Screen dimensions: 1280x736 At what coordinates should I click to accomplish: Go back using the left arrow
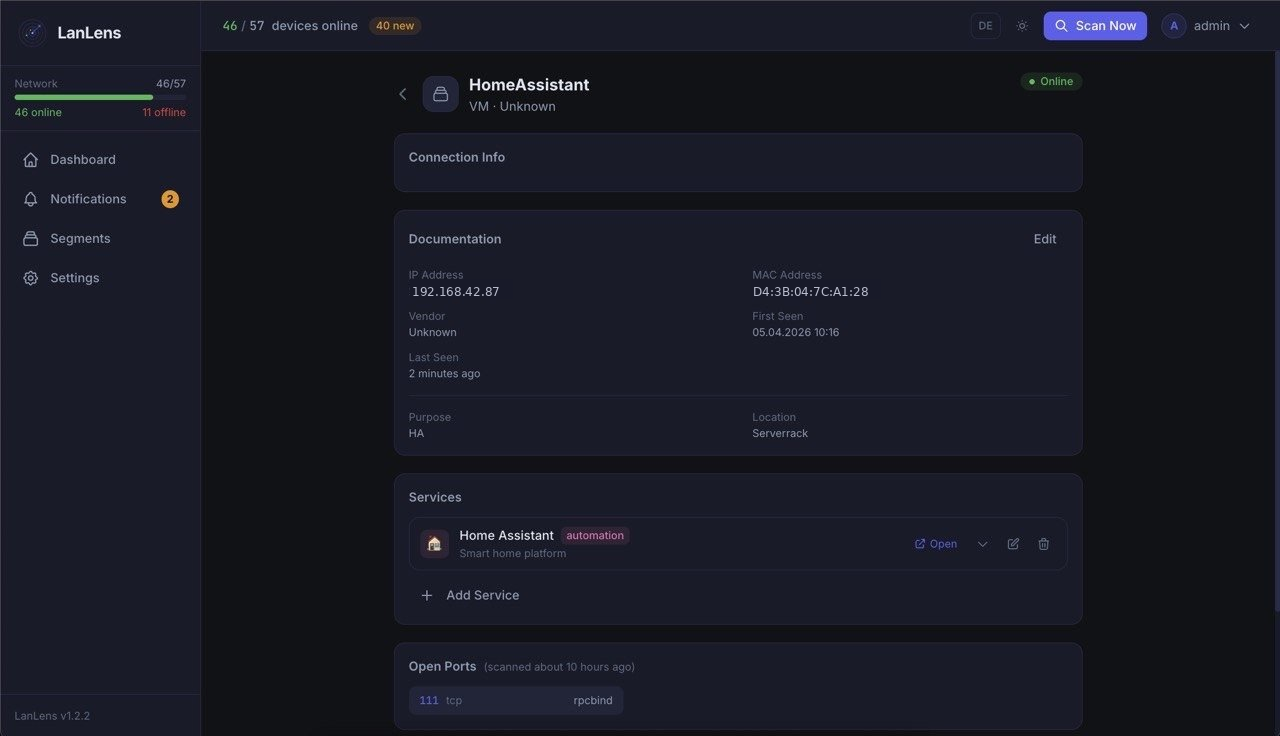click(403, 94)
